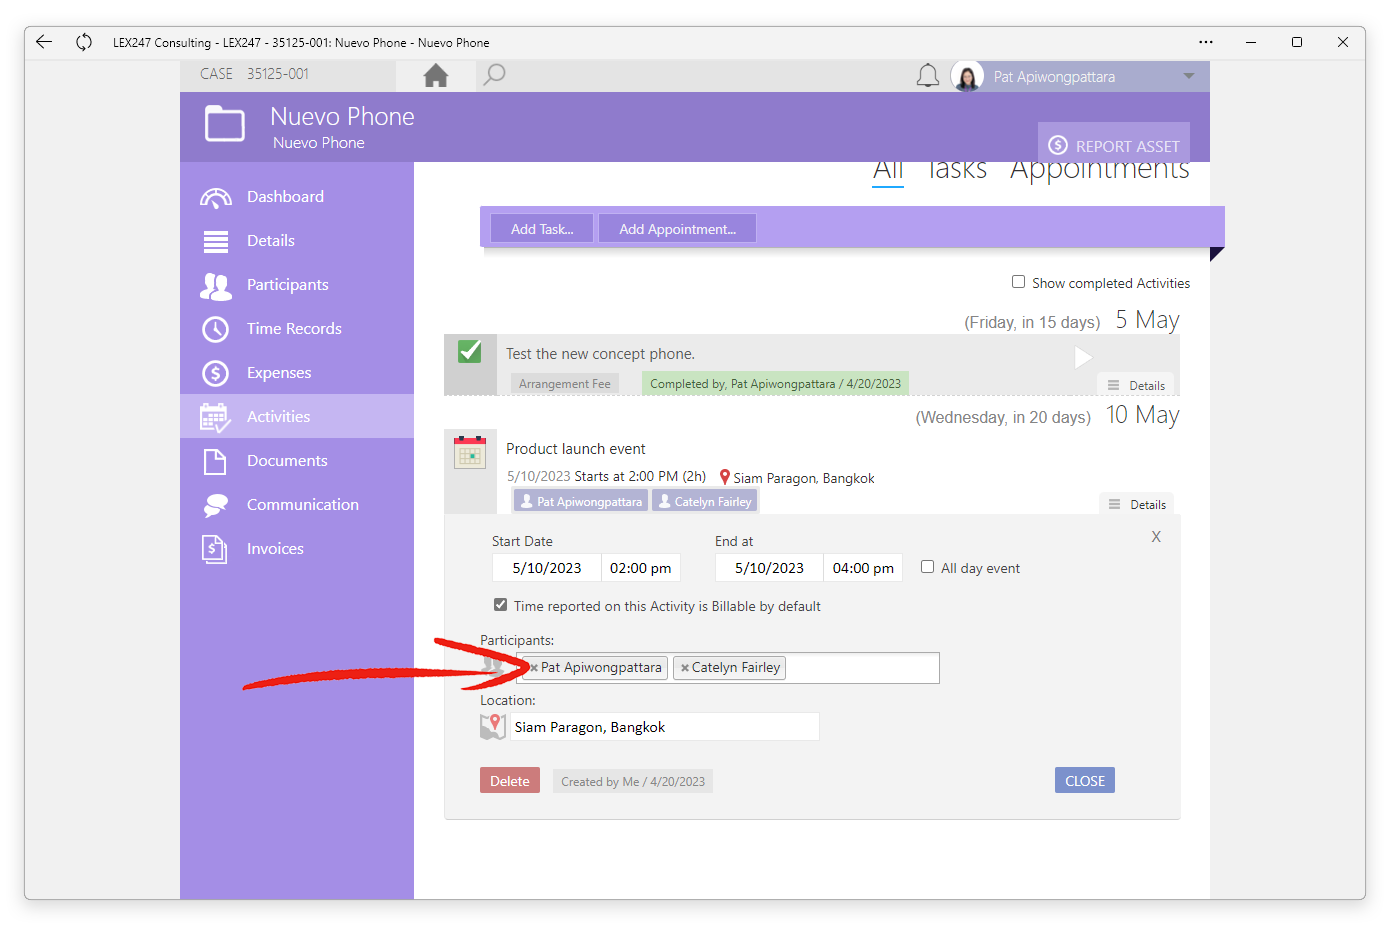Screen dimensions: 1390x925
Task: Click the refresh sync icon
Action: [84, 42]
